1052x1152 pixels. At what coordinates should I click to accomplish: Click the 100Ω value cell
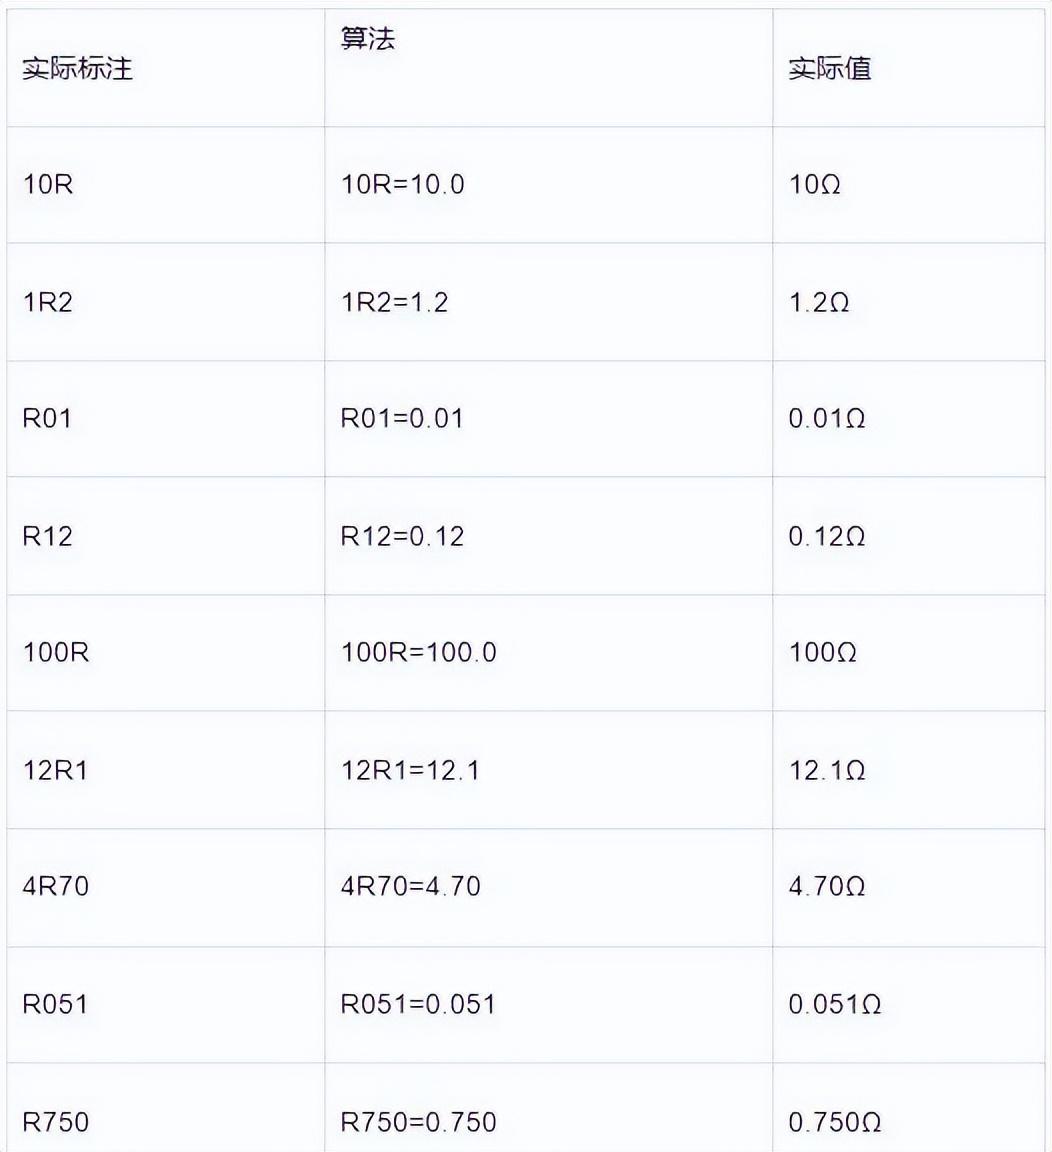tap(823, 653)
